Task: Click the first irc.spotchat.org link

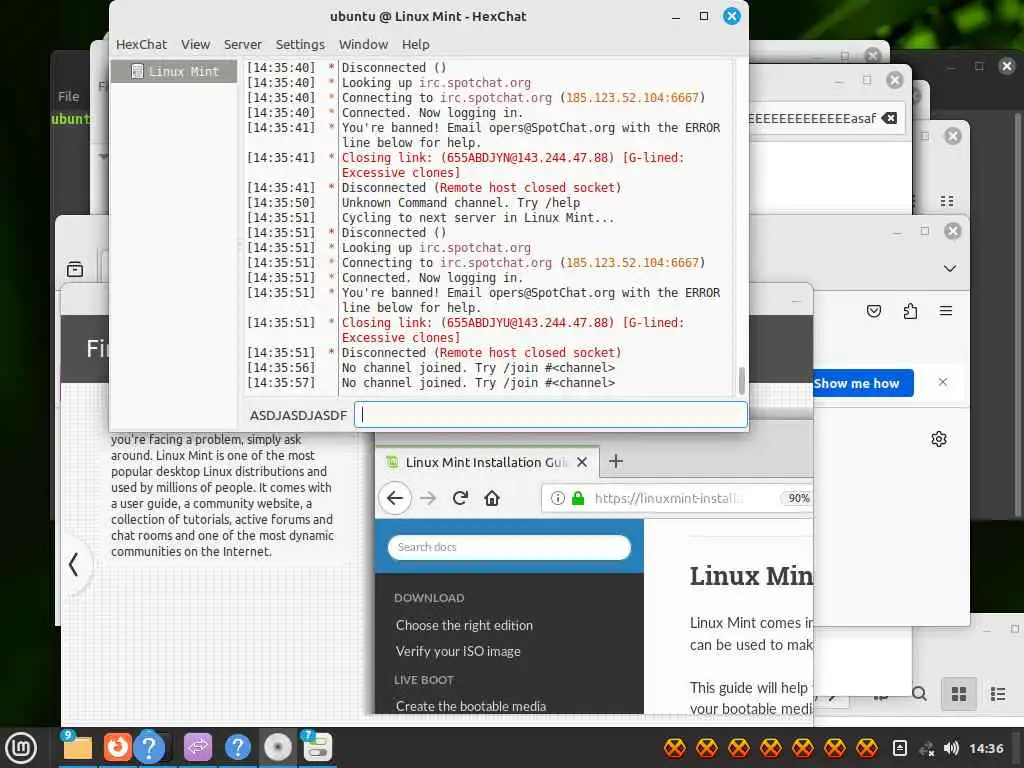Action: point(475,83)
